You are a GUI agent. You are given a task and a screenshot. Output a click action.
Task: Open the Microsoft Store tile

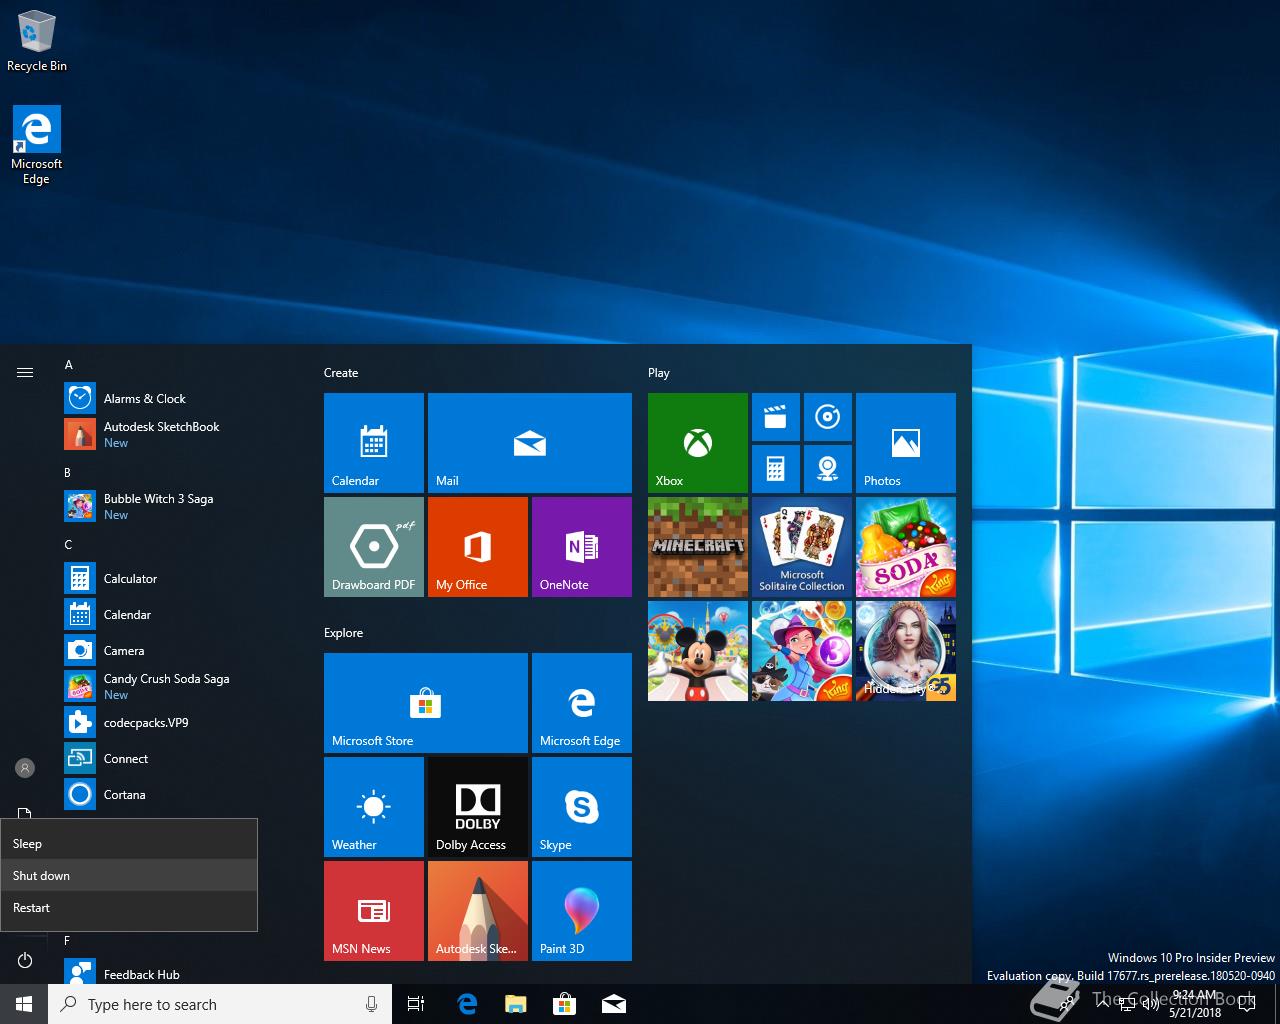tap(426, 703)
